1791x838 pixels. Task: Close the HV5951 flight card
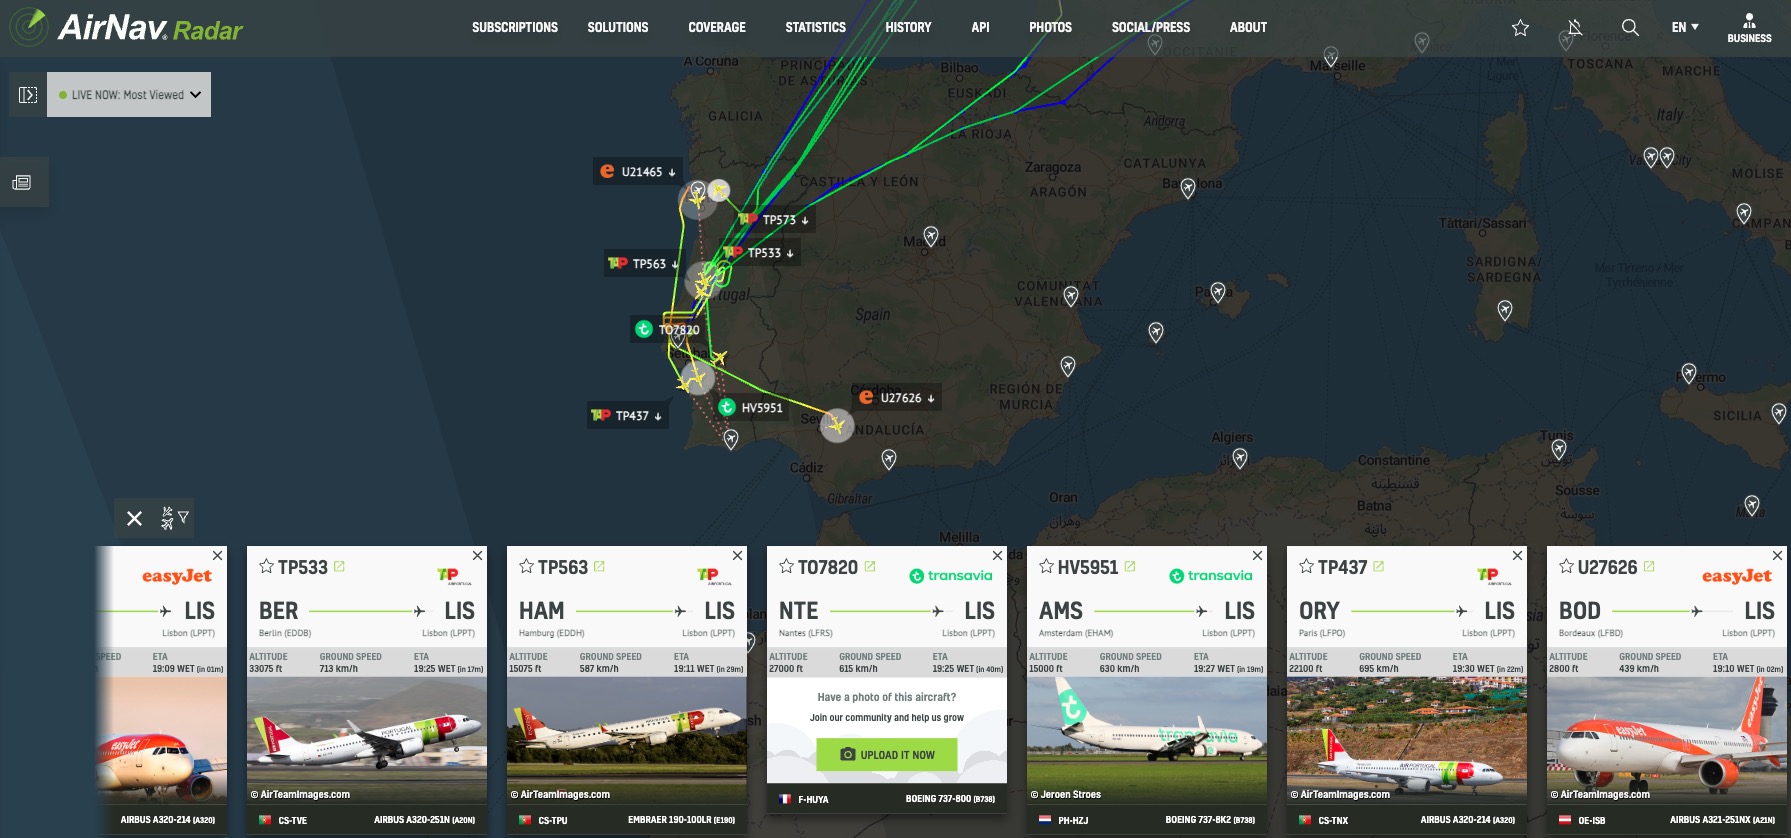pos(1257,555)
